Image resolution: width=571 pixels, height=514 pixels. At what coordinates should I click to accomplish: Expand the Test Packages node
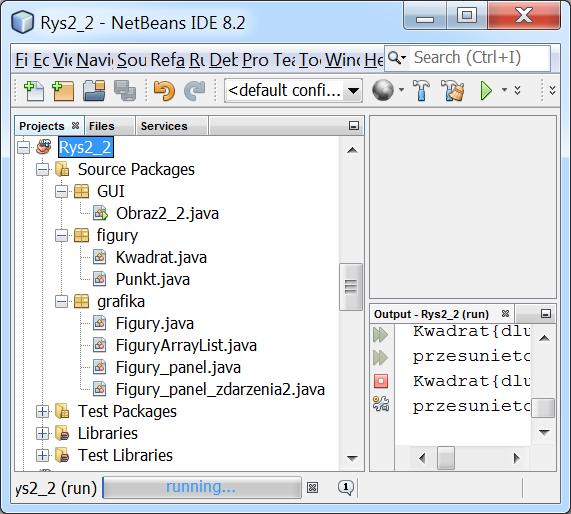(x=43, y=412)
